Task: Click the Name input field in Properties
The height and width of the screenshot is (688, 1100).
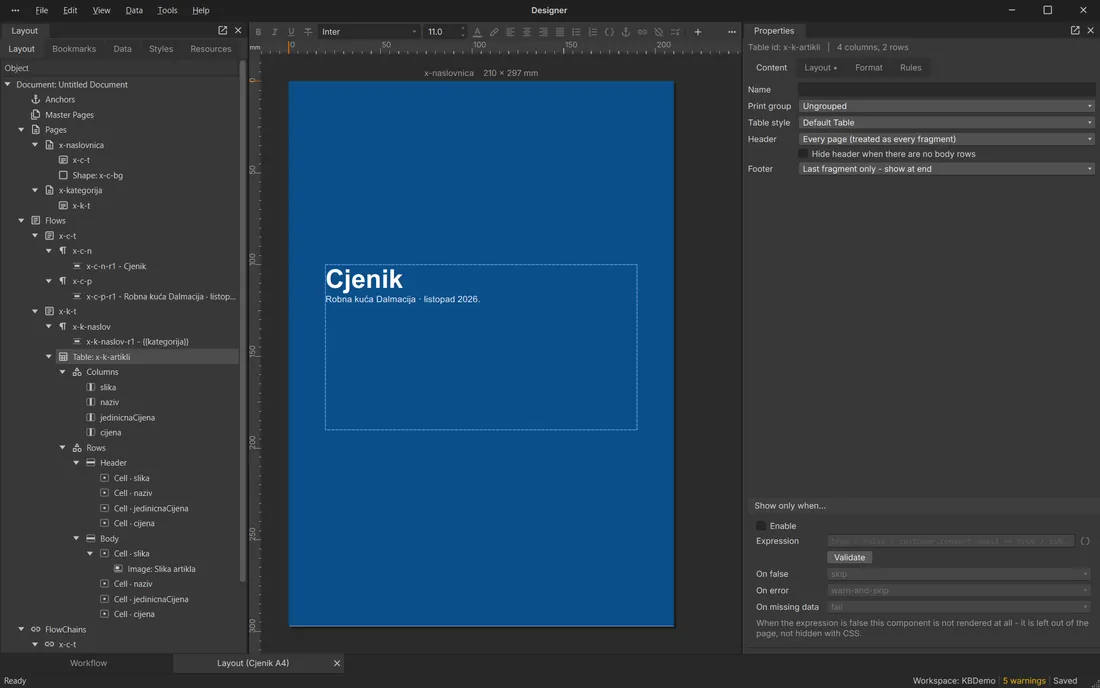Action: pos(946,89)
